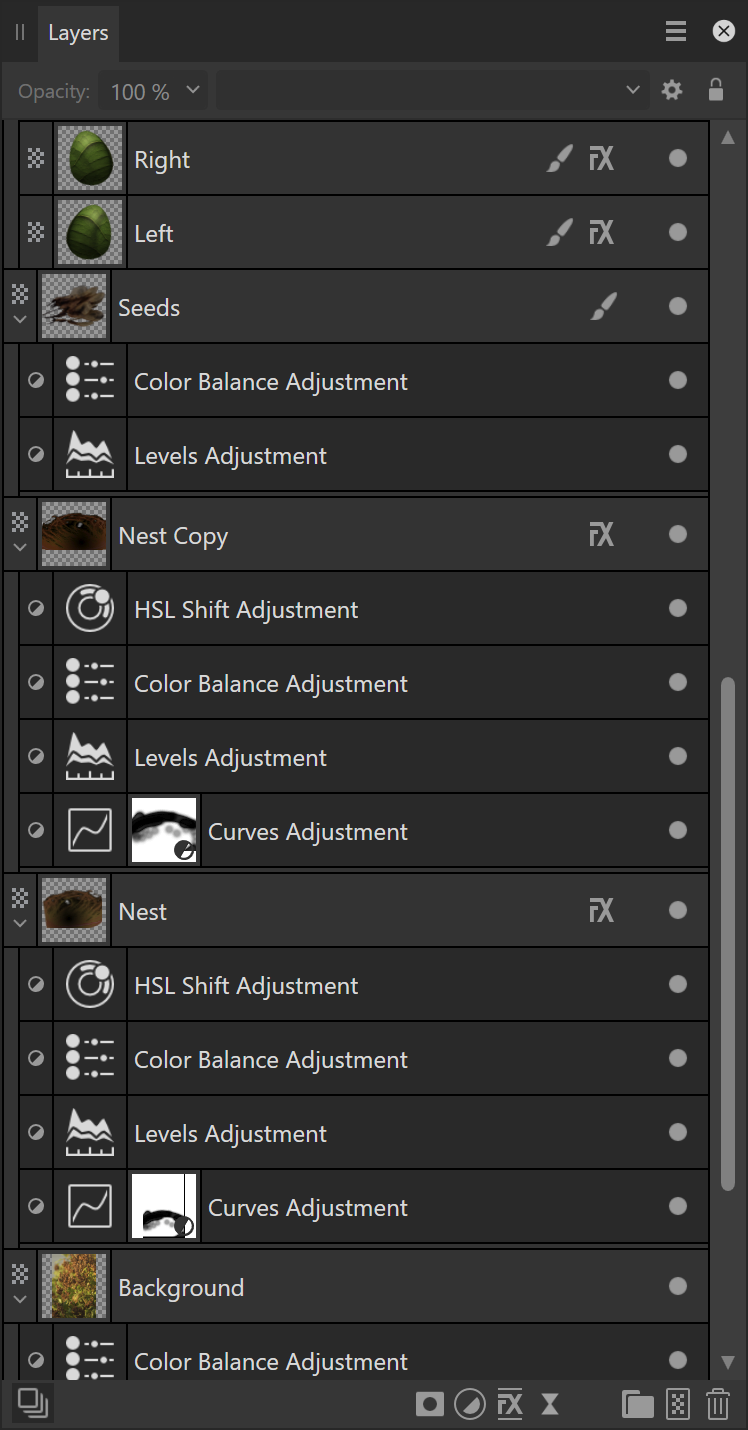This screenshot has height=1430, width=748.
Task: Open Adjustments from the bottom toolbar
Action: [469, 1404]
